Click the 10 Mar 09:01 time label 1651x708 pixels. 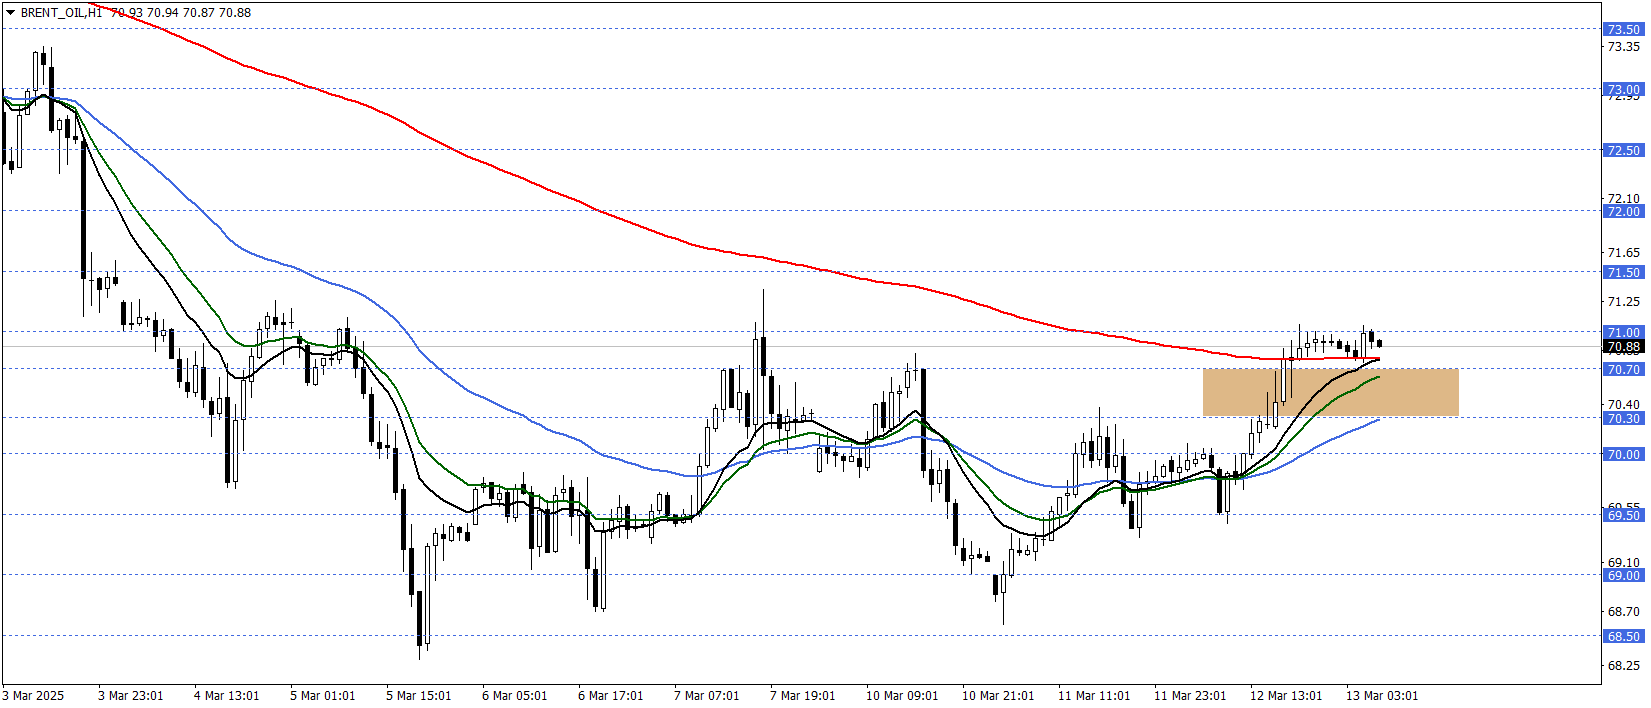[x=902, y=696]
